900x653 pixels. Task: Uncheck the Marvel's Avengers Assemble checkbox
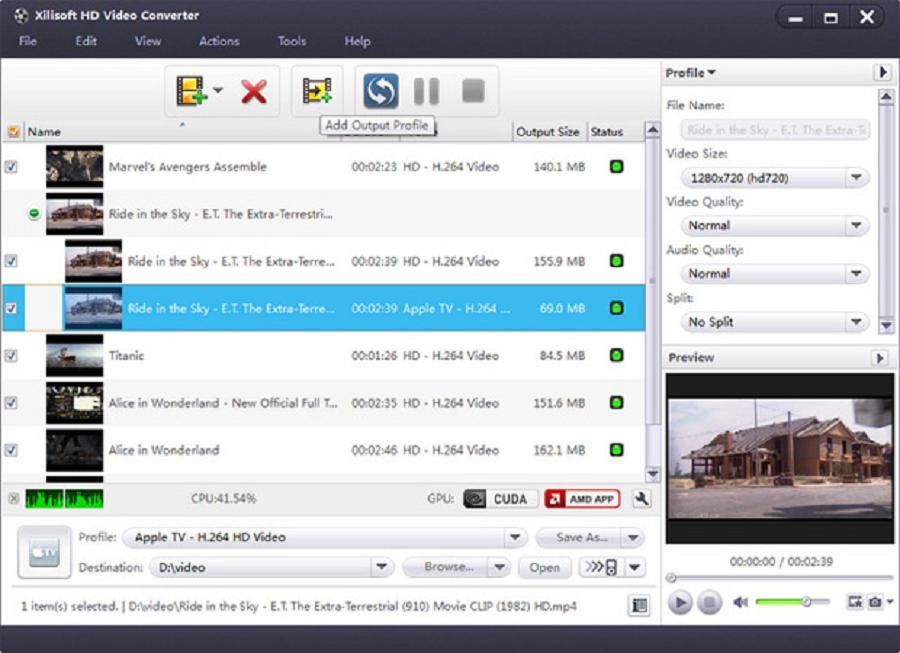(11, 167)
